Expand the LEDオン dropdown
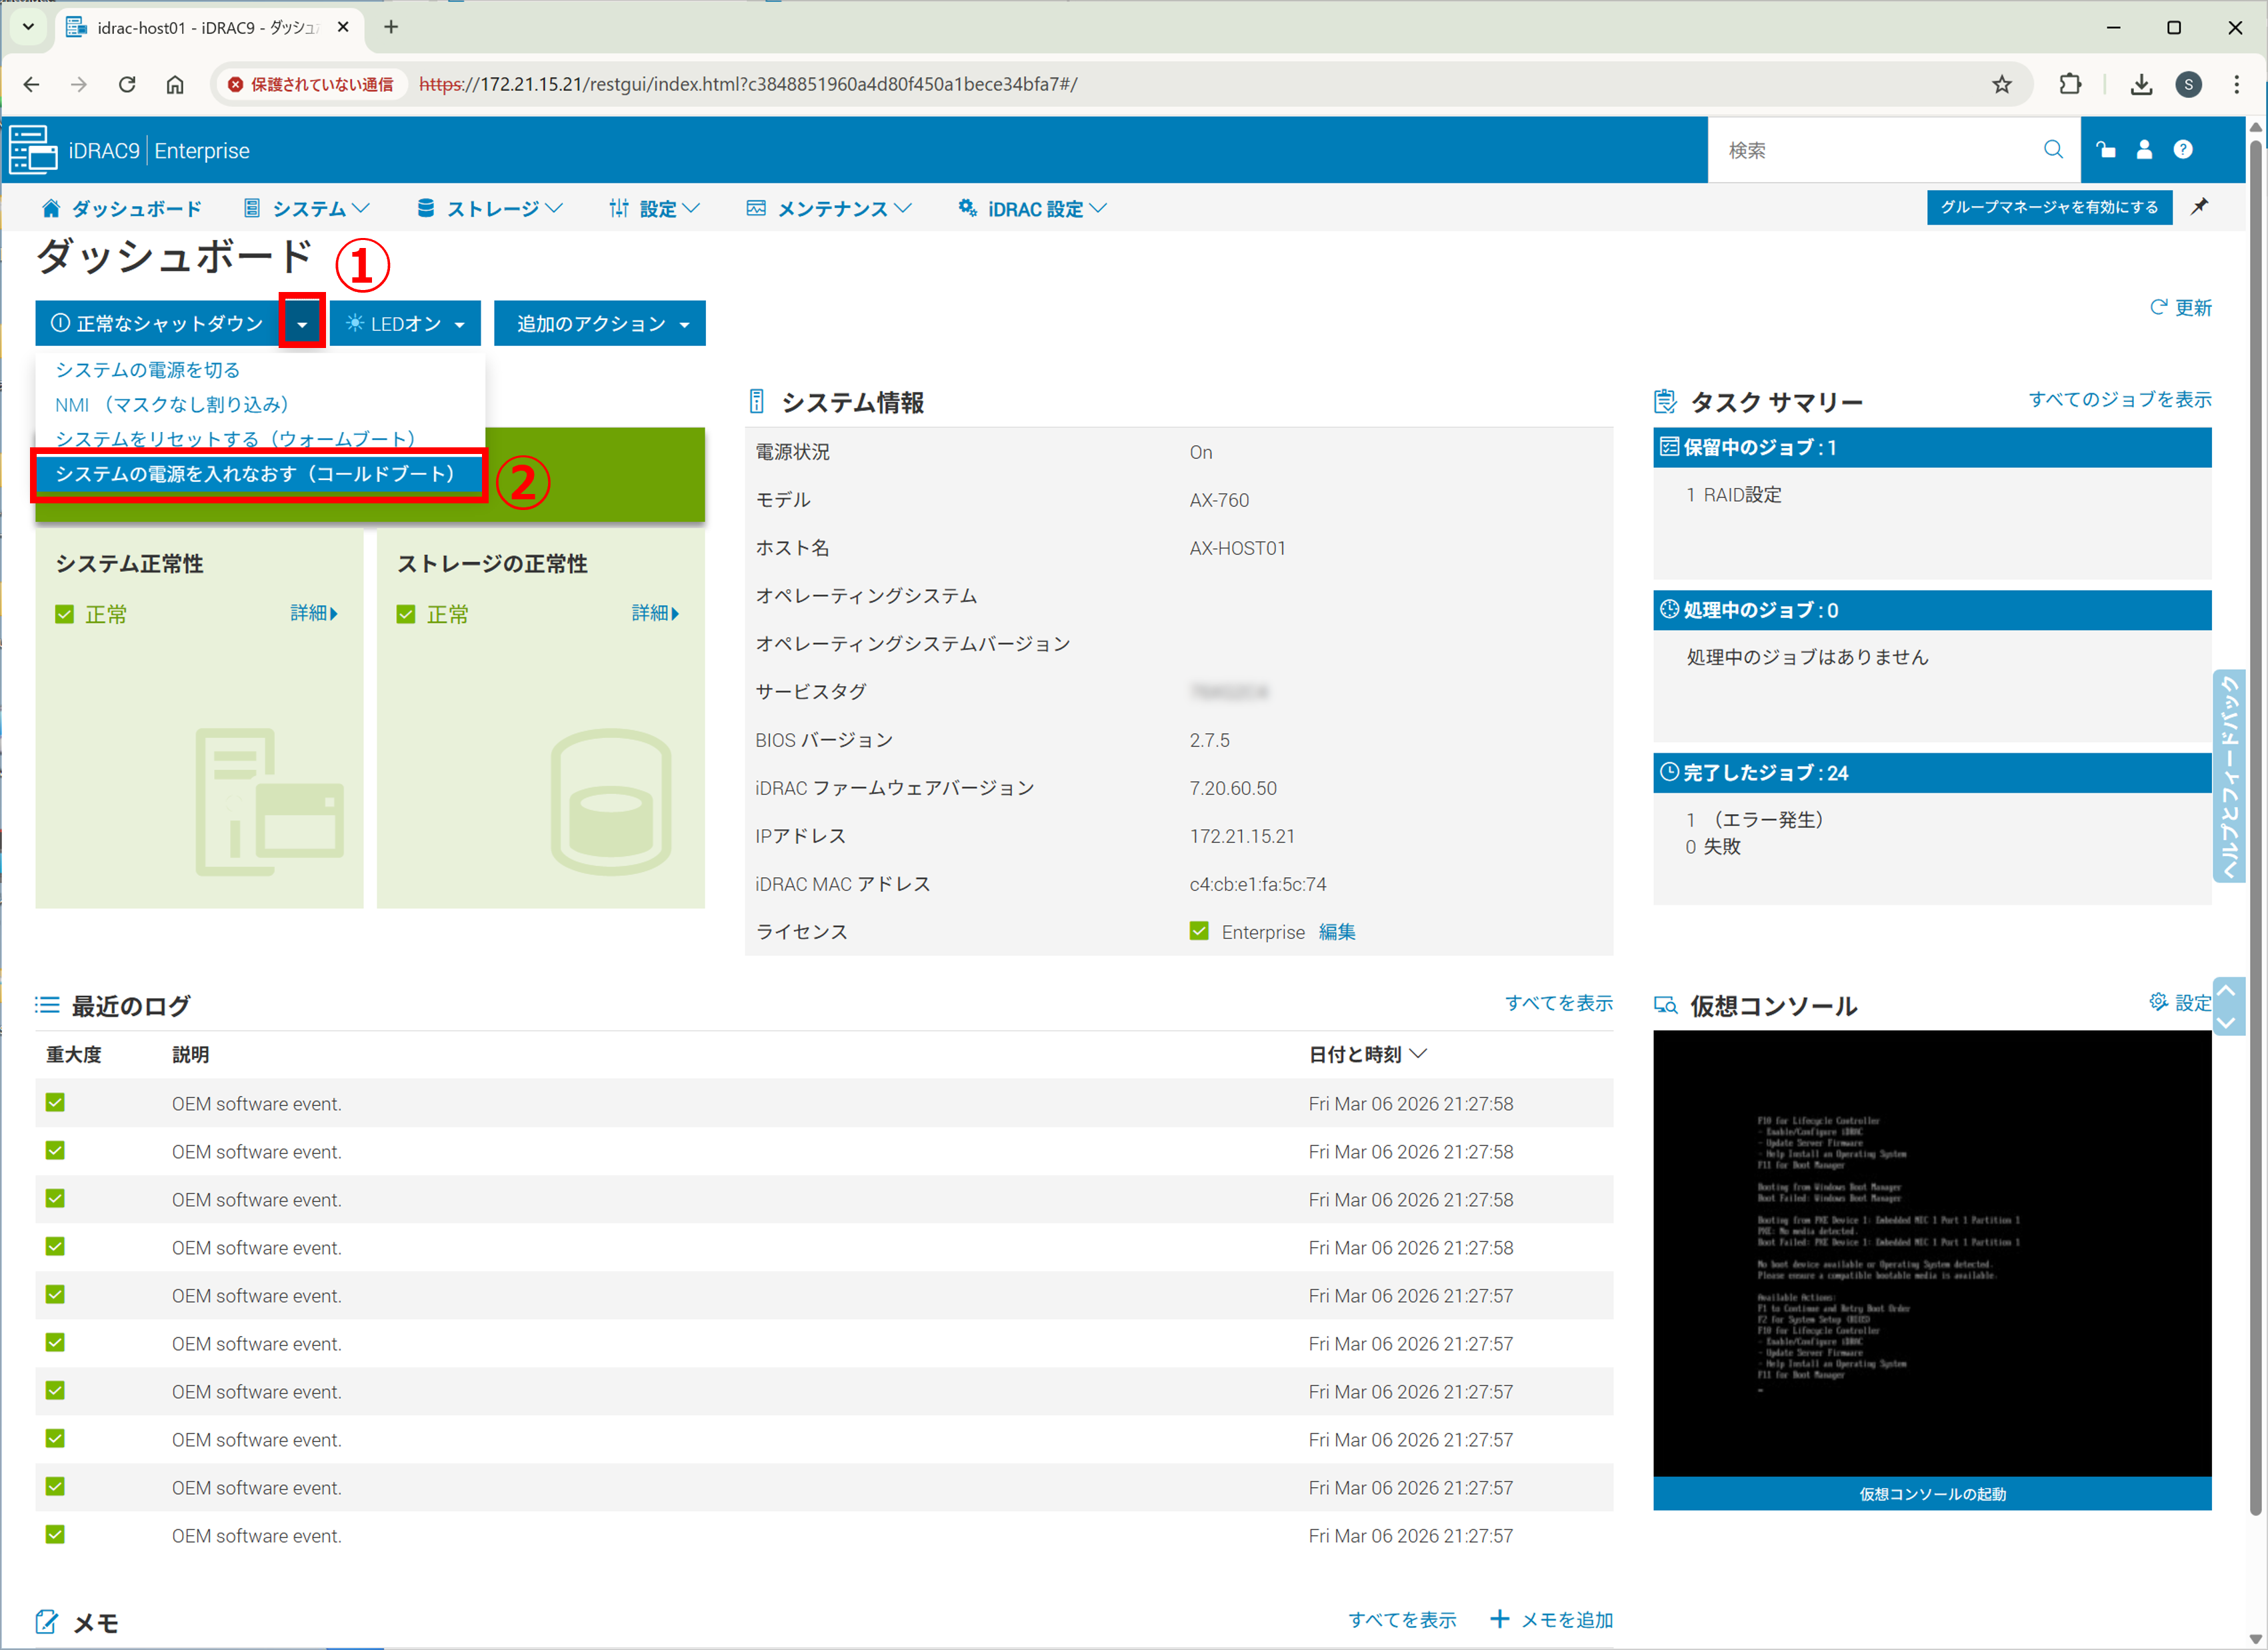Image resolution: width=2268 pixels, height=1650 pixels. click(x=459, y=324)
